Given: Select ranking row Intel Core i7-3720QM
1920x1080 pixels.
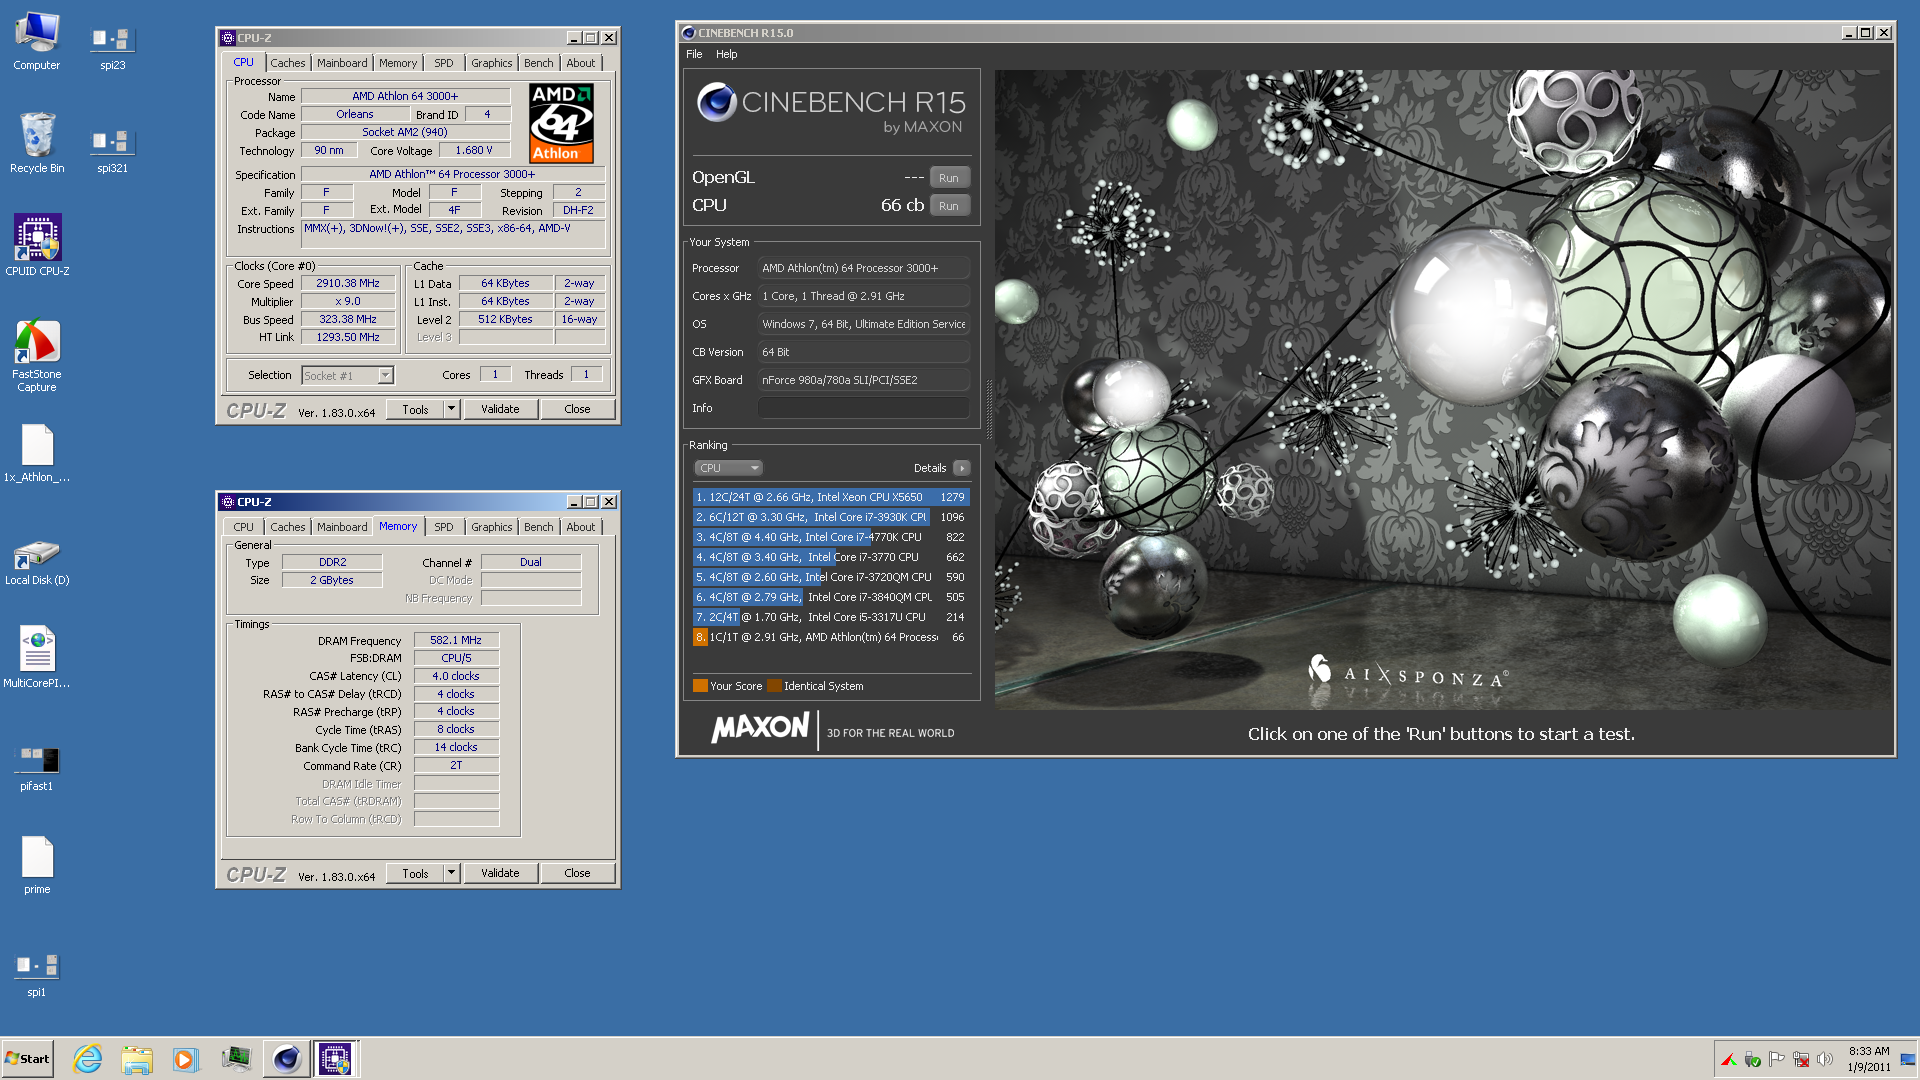Looking at the screenshot, I should [x=830, y=577].
